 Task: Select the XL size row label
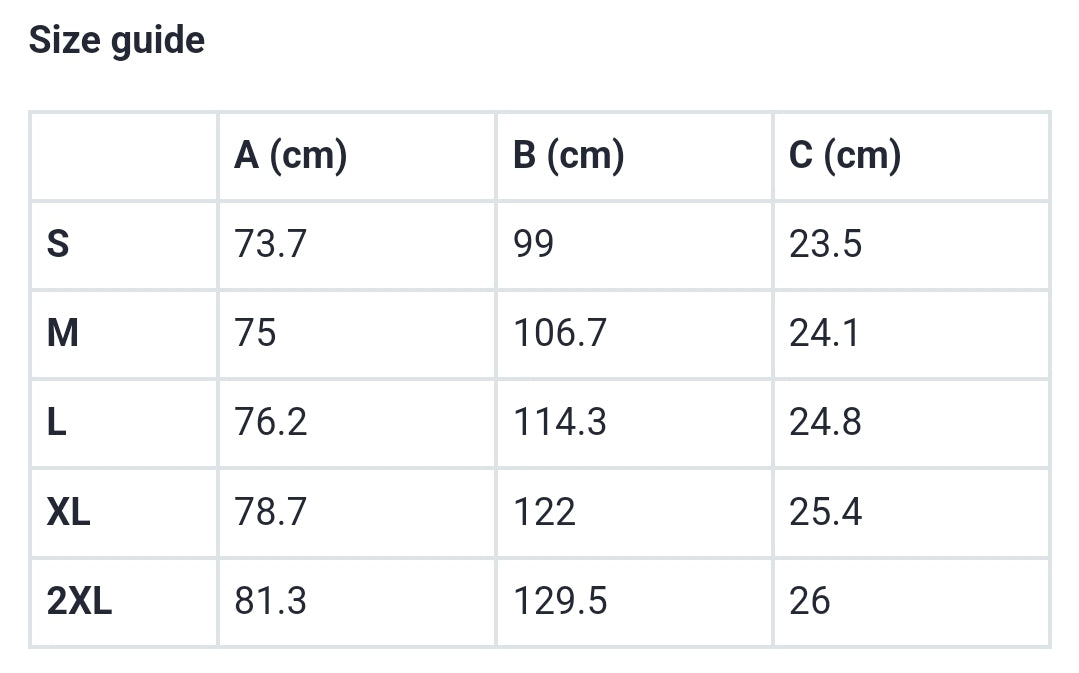(68, 512)
